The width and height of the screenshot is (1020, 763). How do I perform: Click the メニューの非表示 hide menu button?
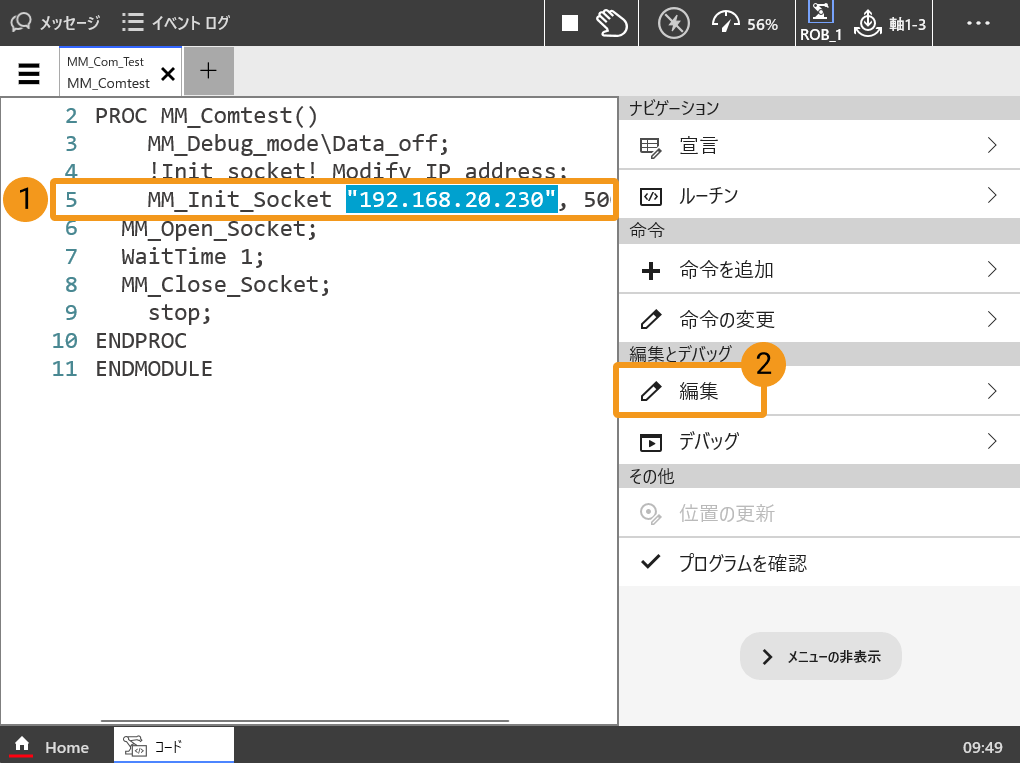pyautogui.click(x=820, y=656)
